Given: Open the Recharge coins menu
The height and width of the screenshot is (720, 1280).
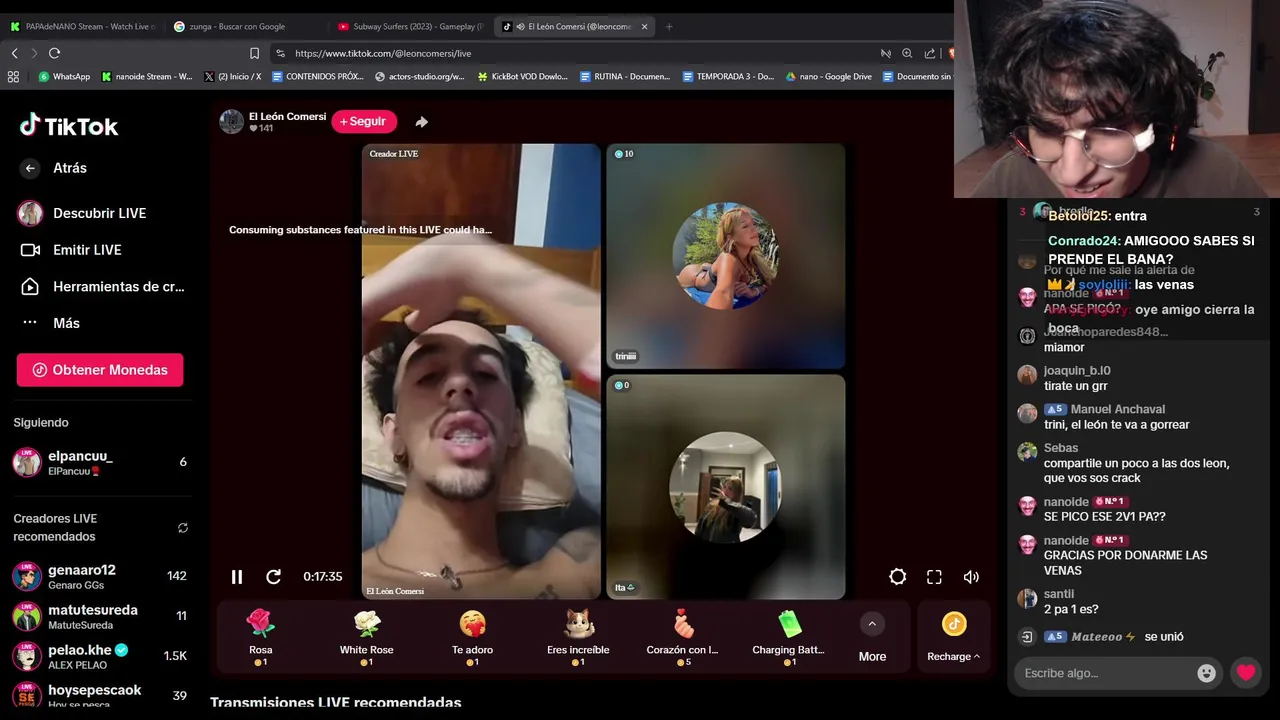Looking at the screenshot, I should (x=954, y=637).
